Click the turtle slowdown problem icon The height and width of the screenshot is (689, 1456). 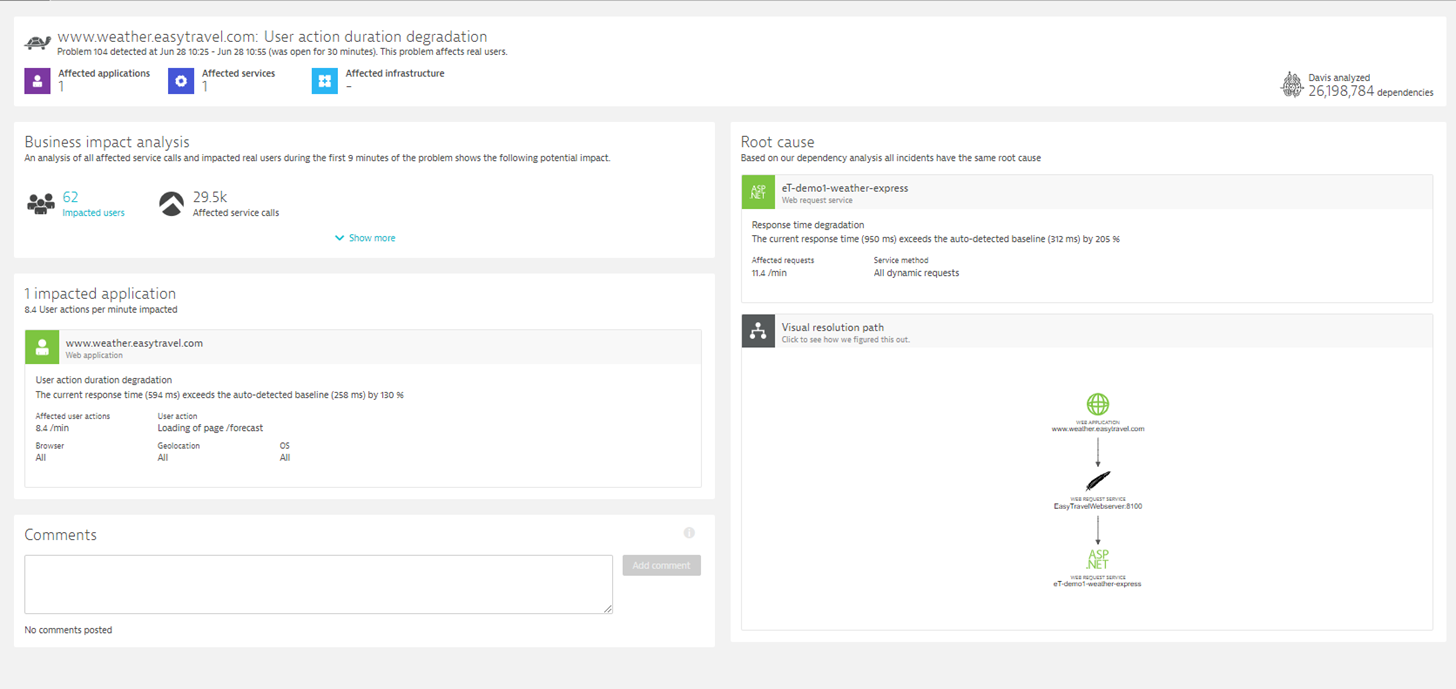click(x=38, y=44)
